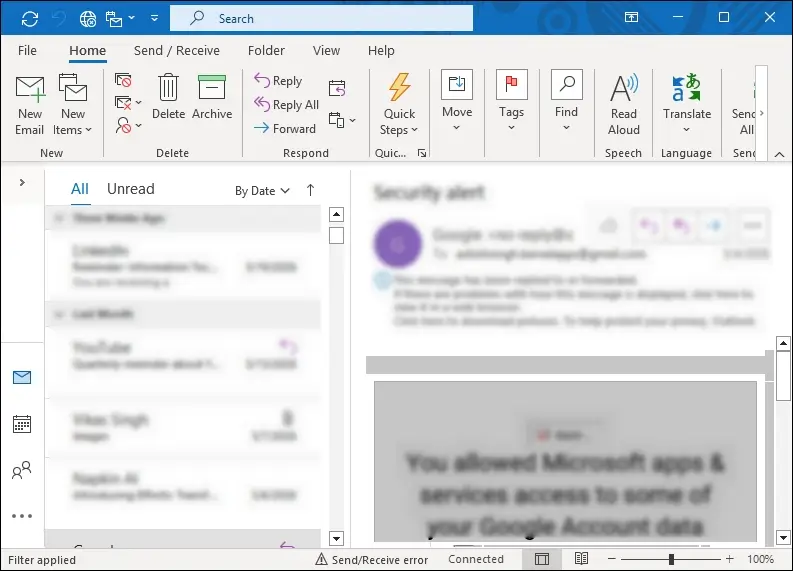Forward the selected email
793x571 pixels.
(285, 128)
